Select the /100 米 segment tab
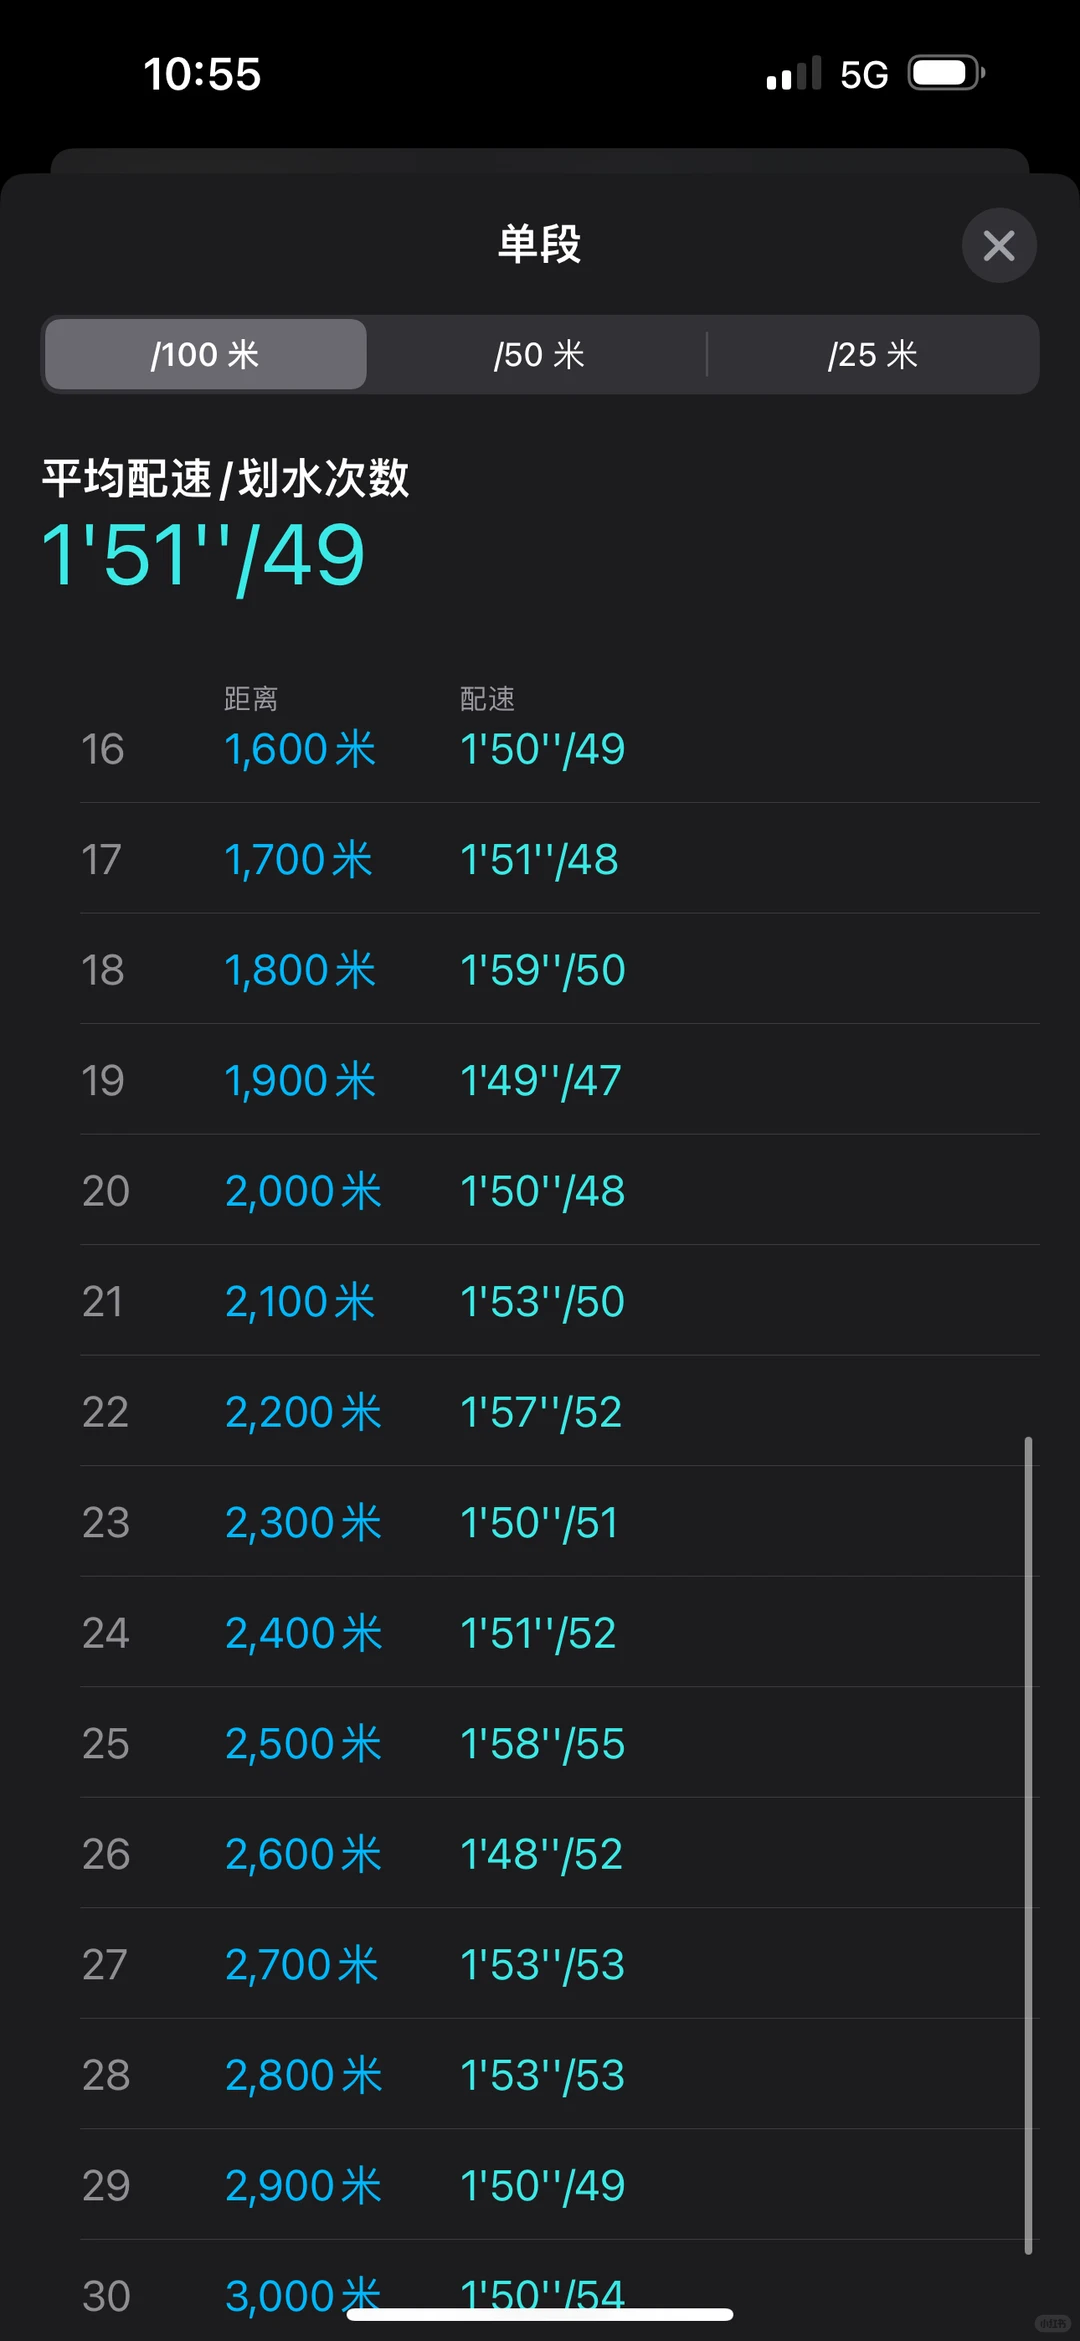This screenshot has width=1080, height=2341. [206, 354]
